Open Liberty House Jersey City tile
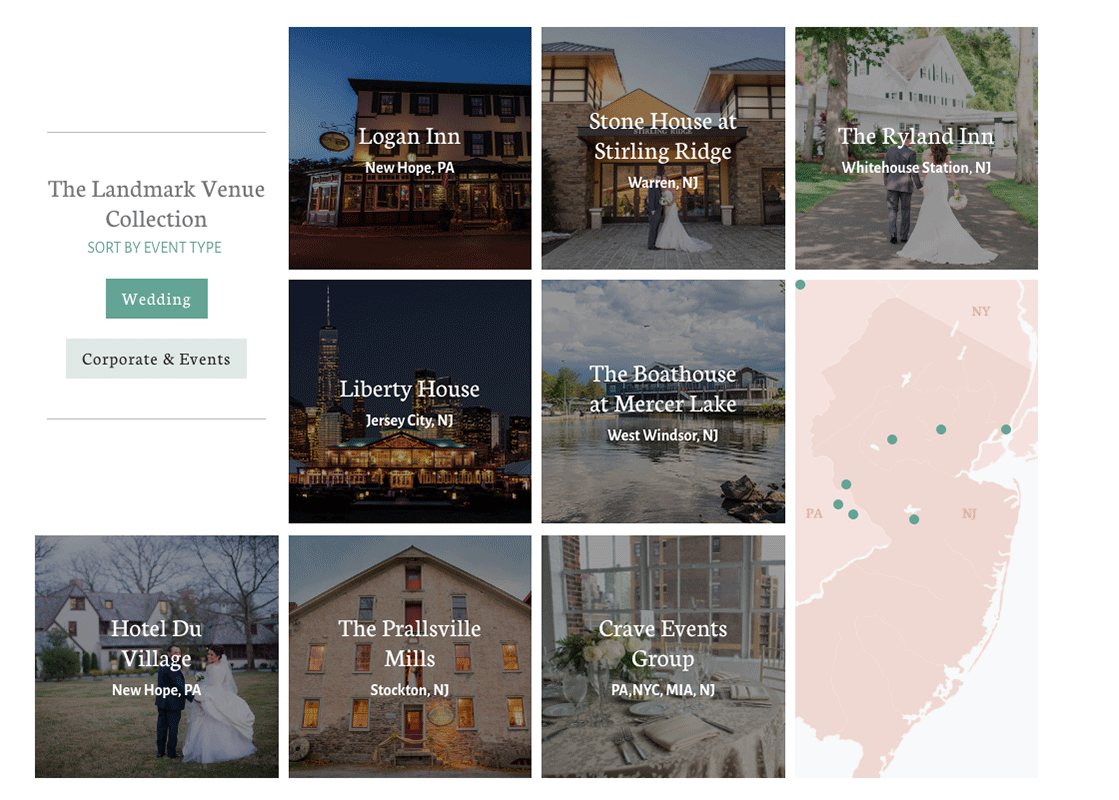The height and width of the screenshot is (800, 1119). coord(410,401)
